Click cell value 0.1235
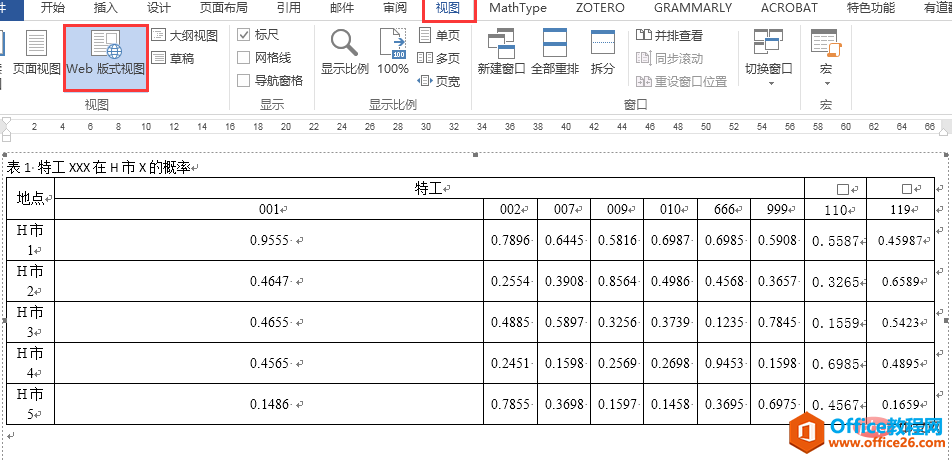Image resolution: width=952 pixels, height=460 pixels. (x=724, y=322)
